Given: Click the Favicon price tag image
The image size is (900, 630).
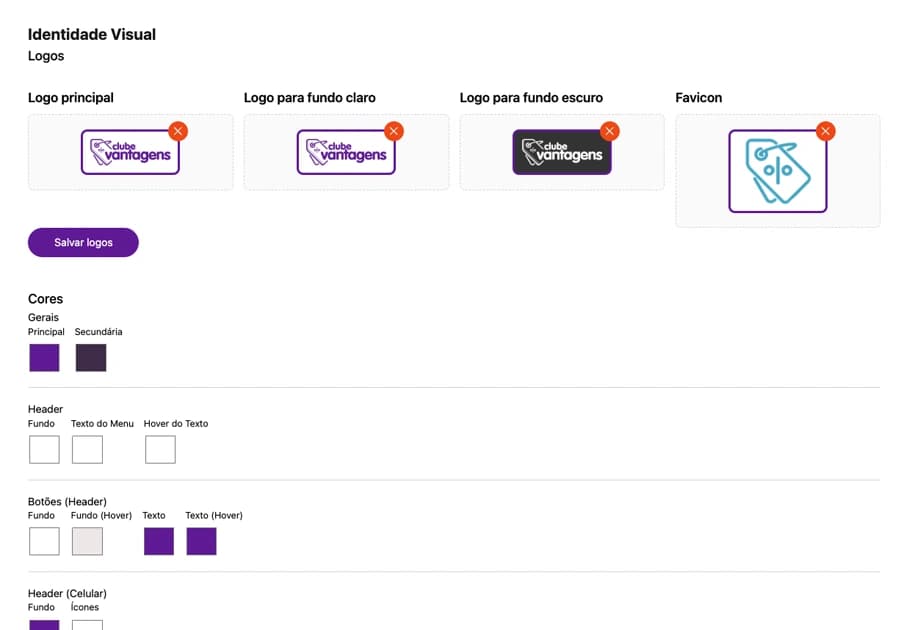Looking at the screenshot, I should (x=778, y=171).
